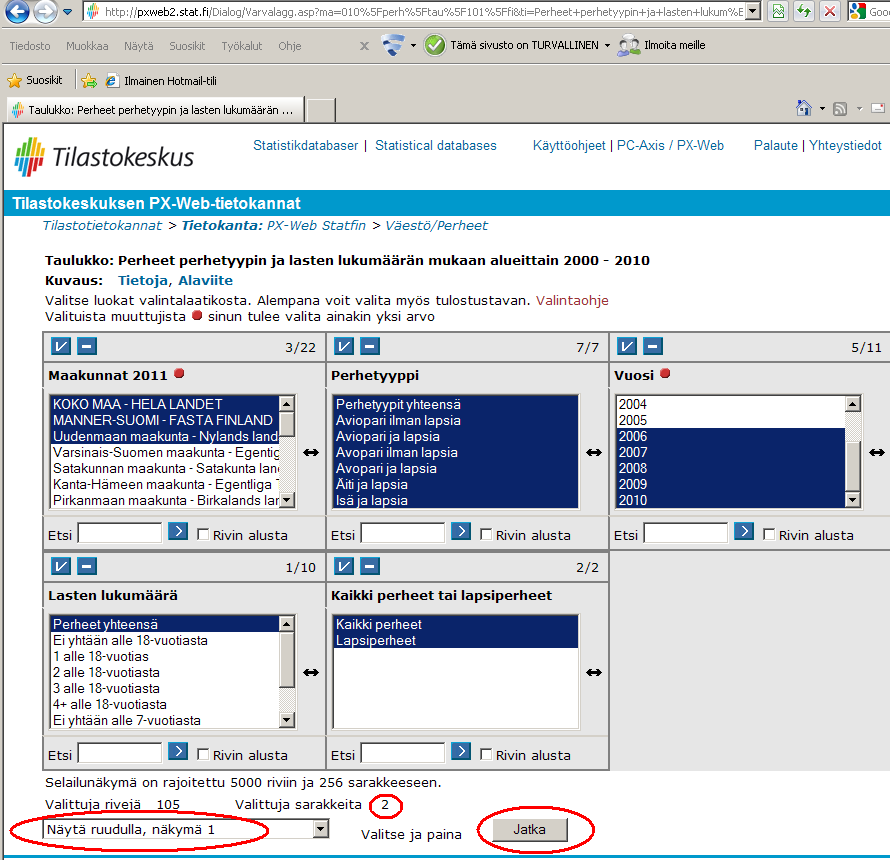Open the Yhteystiedot link

coord(845,145)
